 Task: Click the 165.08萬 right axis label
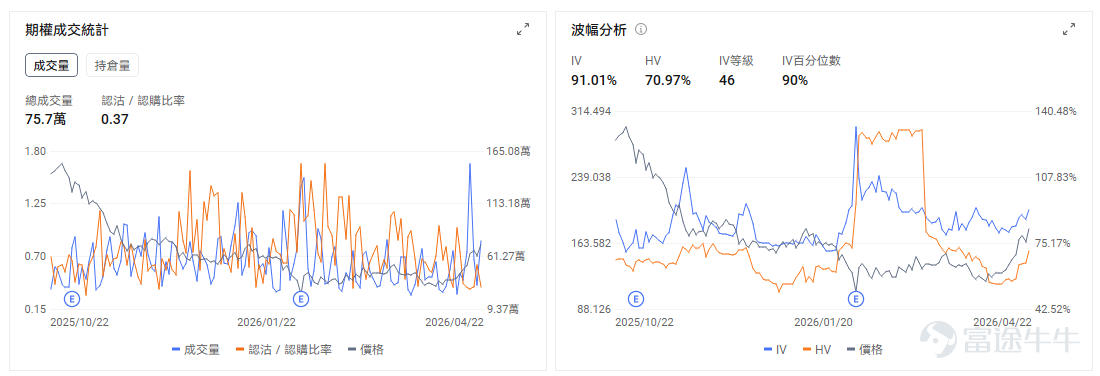pyautogui.click(x=508, y=151)
